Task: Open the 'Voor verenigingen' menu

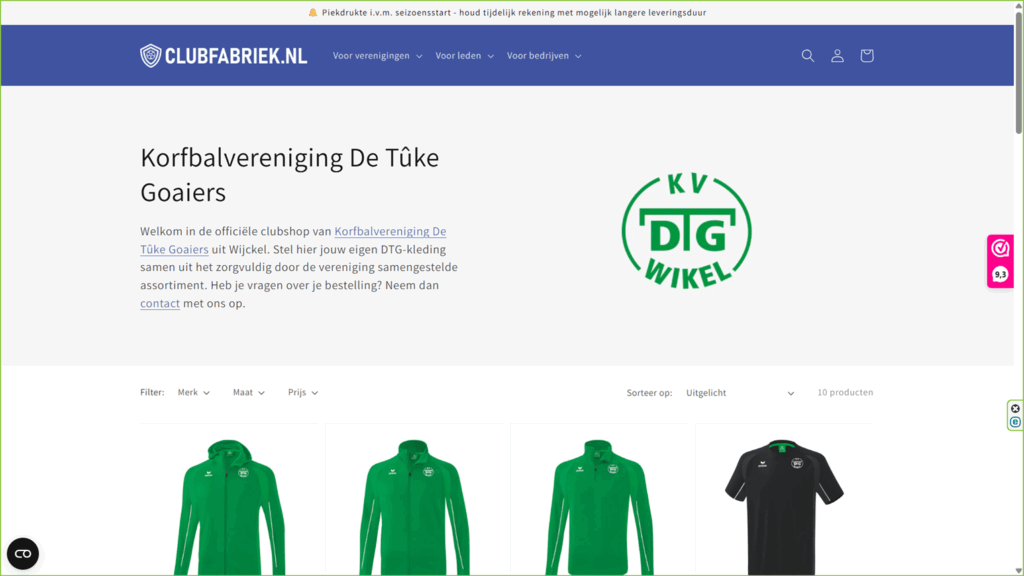Action: coord(377,56)
